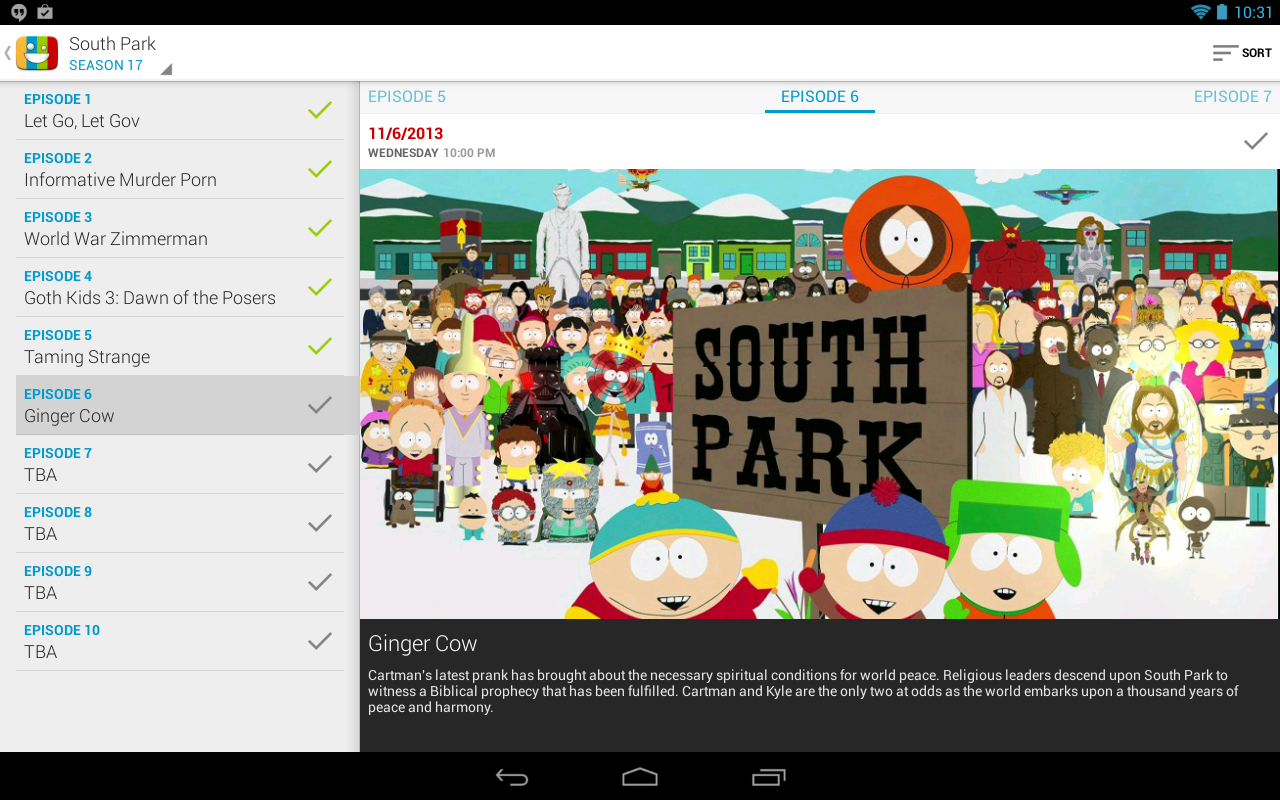
Task: Open the Hangouts notification icon
Action: click(x=19, y=13)
